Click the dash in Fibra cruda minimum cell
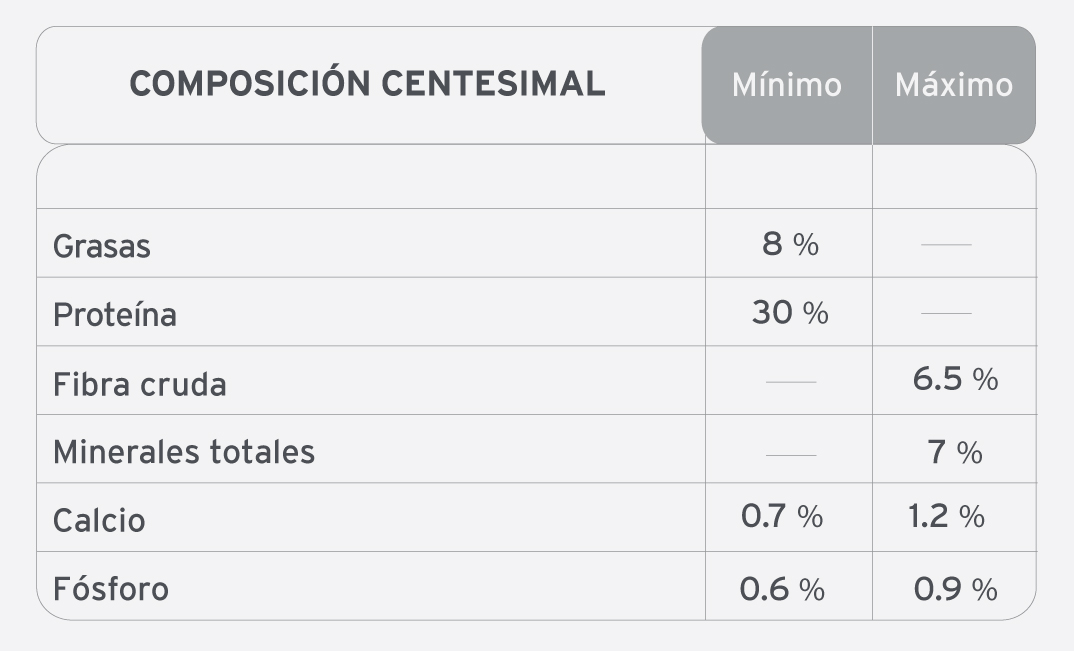The image size is (1074, 651). tap(790, 382)
